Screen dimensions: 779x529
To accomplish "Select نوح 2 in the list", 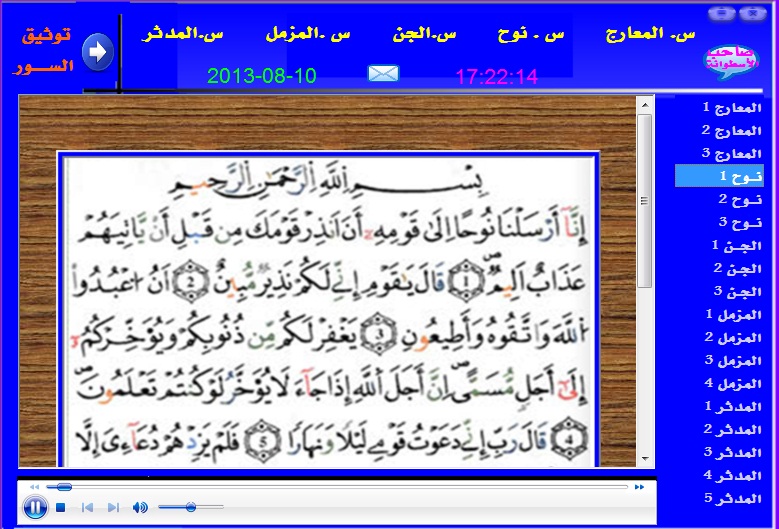I will (x=740, y=199).
